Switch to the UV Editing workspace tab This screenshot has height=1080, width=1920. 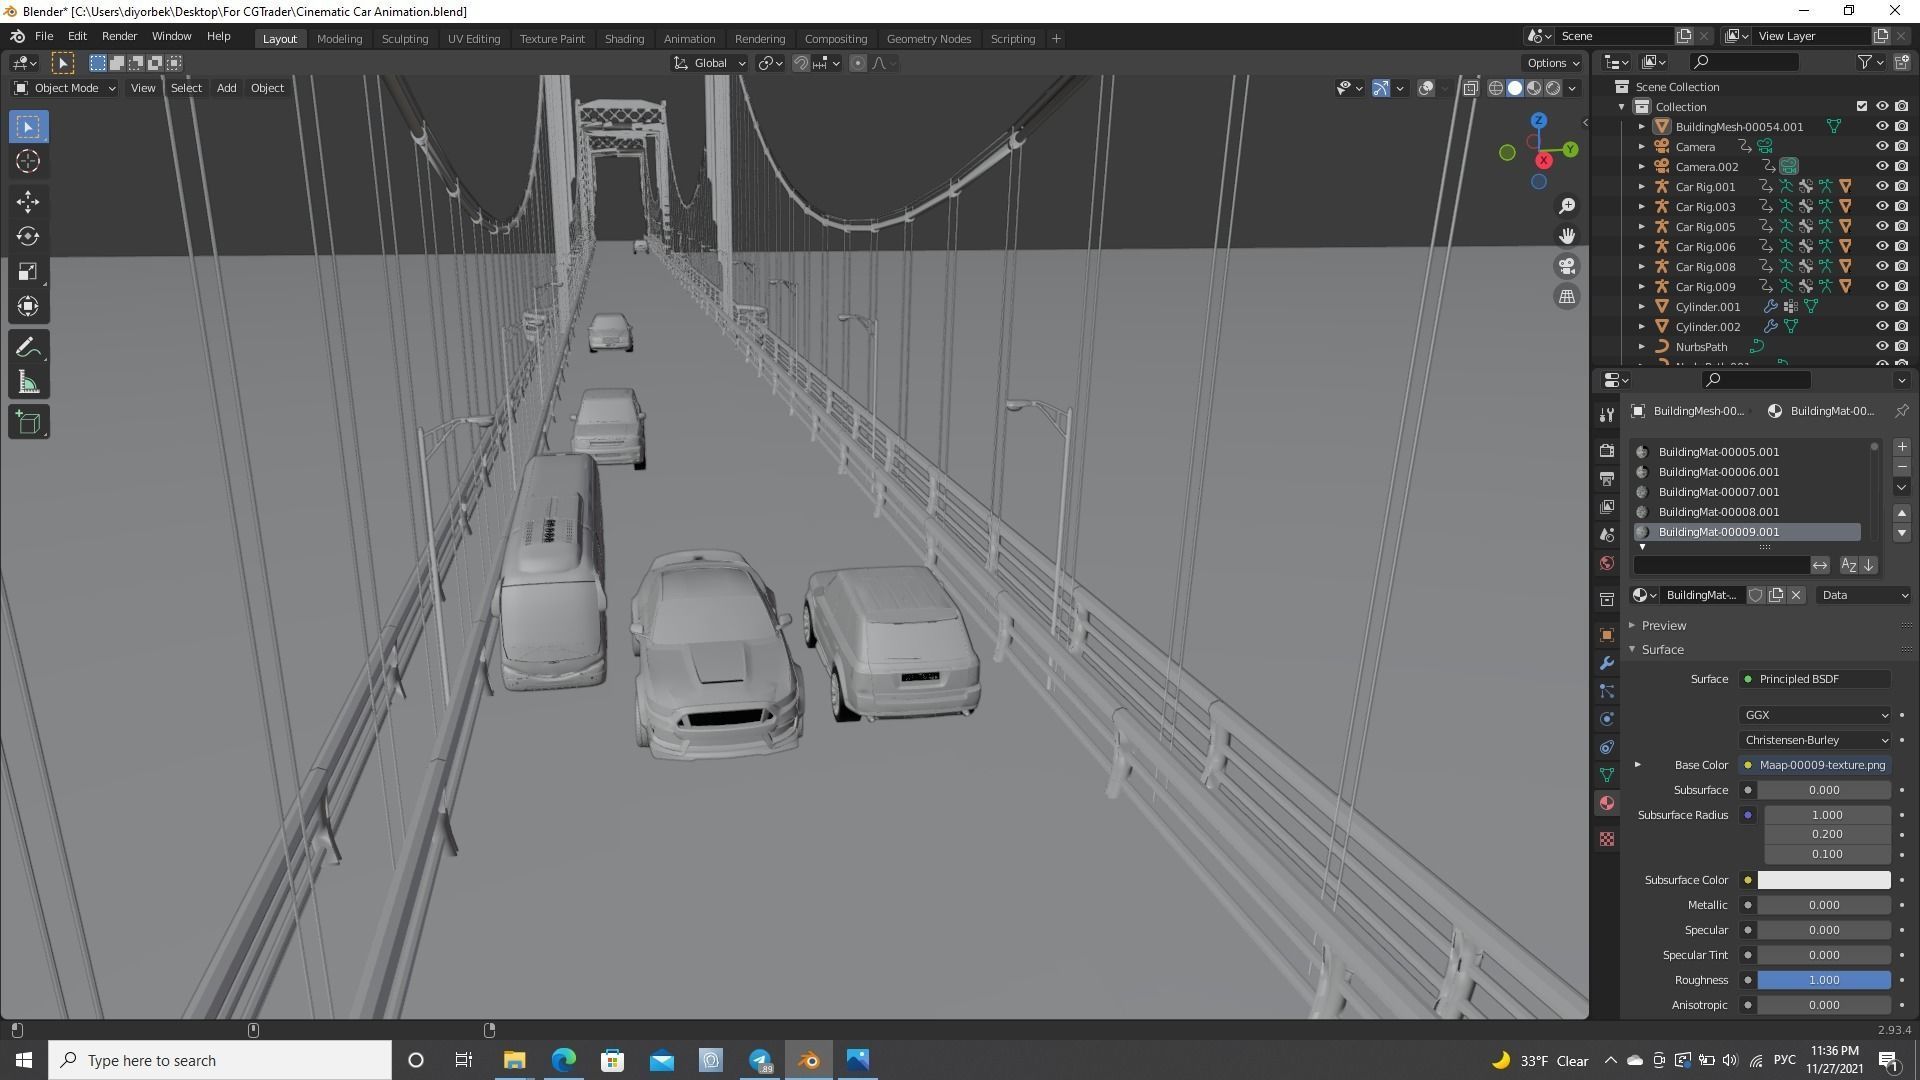[474, 39]
